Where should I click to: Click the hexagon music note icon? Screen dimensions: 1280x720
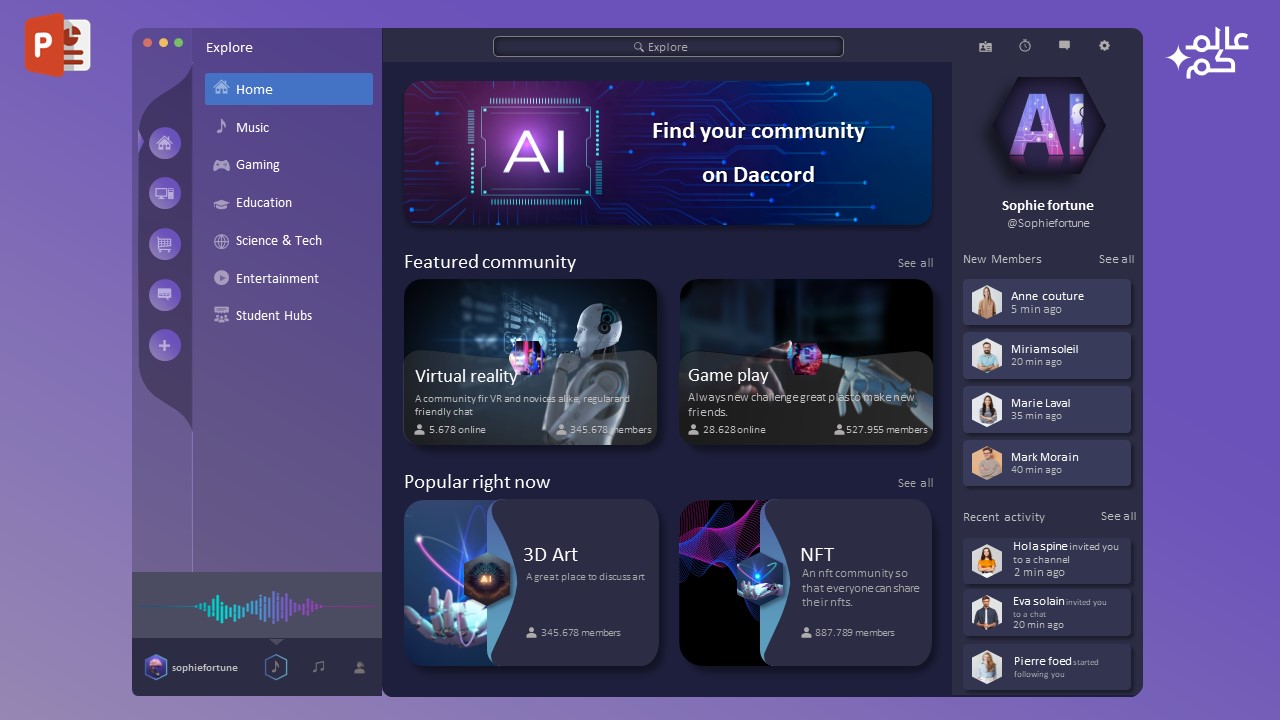276,667
